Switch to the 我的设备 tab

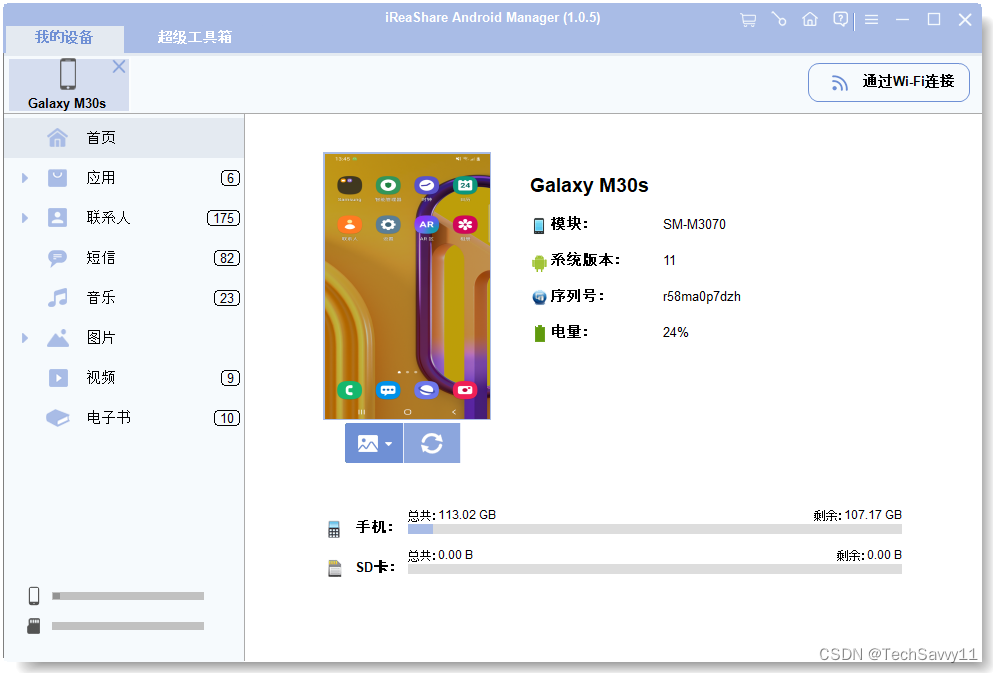(64, 37)
